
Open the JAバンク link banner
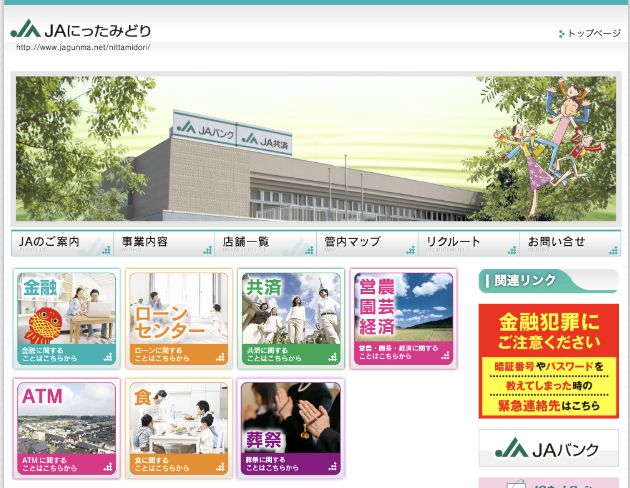click(548, 447)
